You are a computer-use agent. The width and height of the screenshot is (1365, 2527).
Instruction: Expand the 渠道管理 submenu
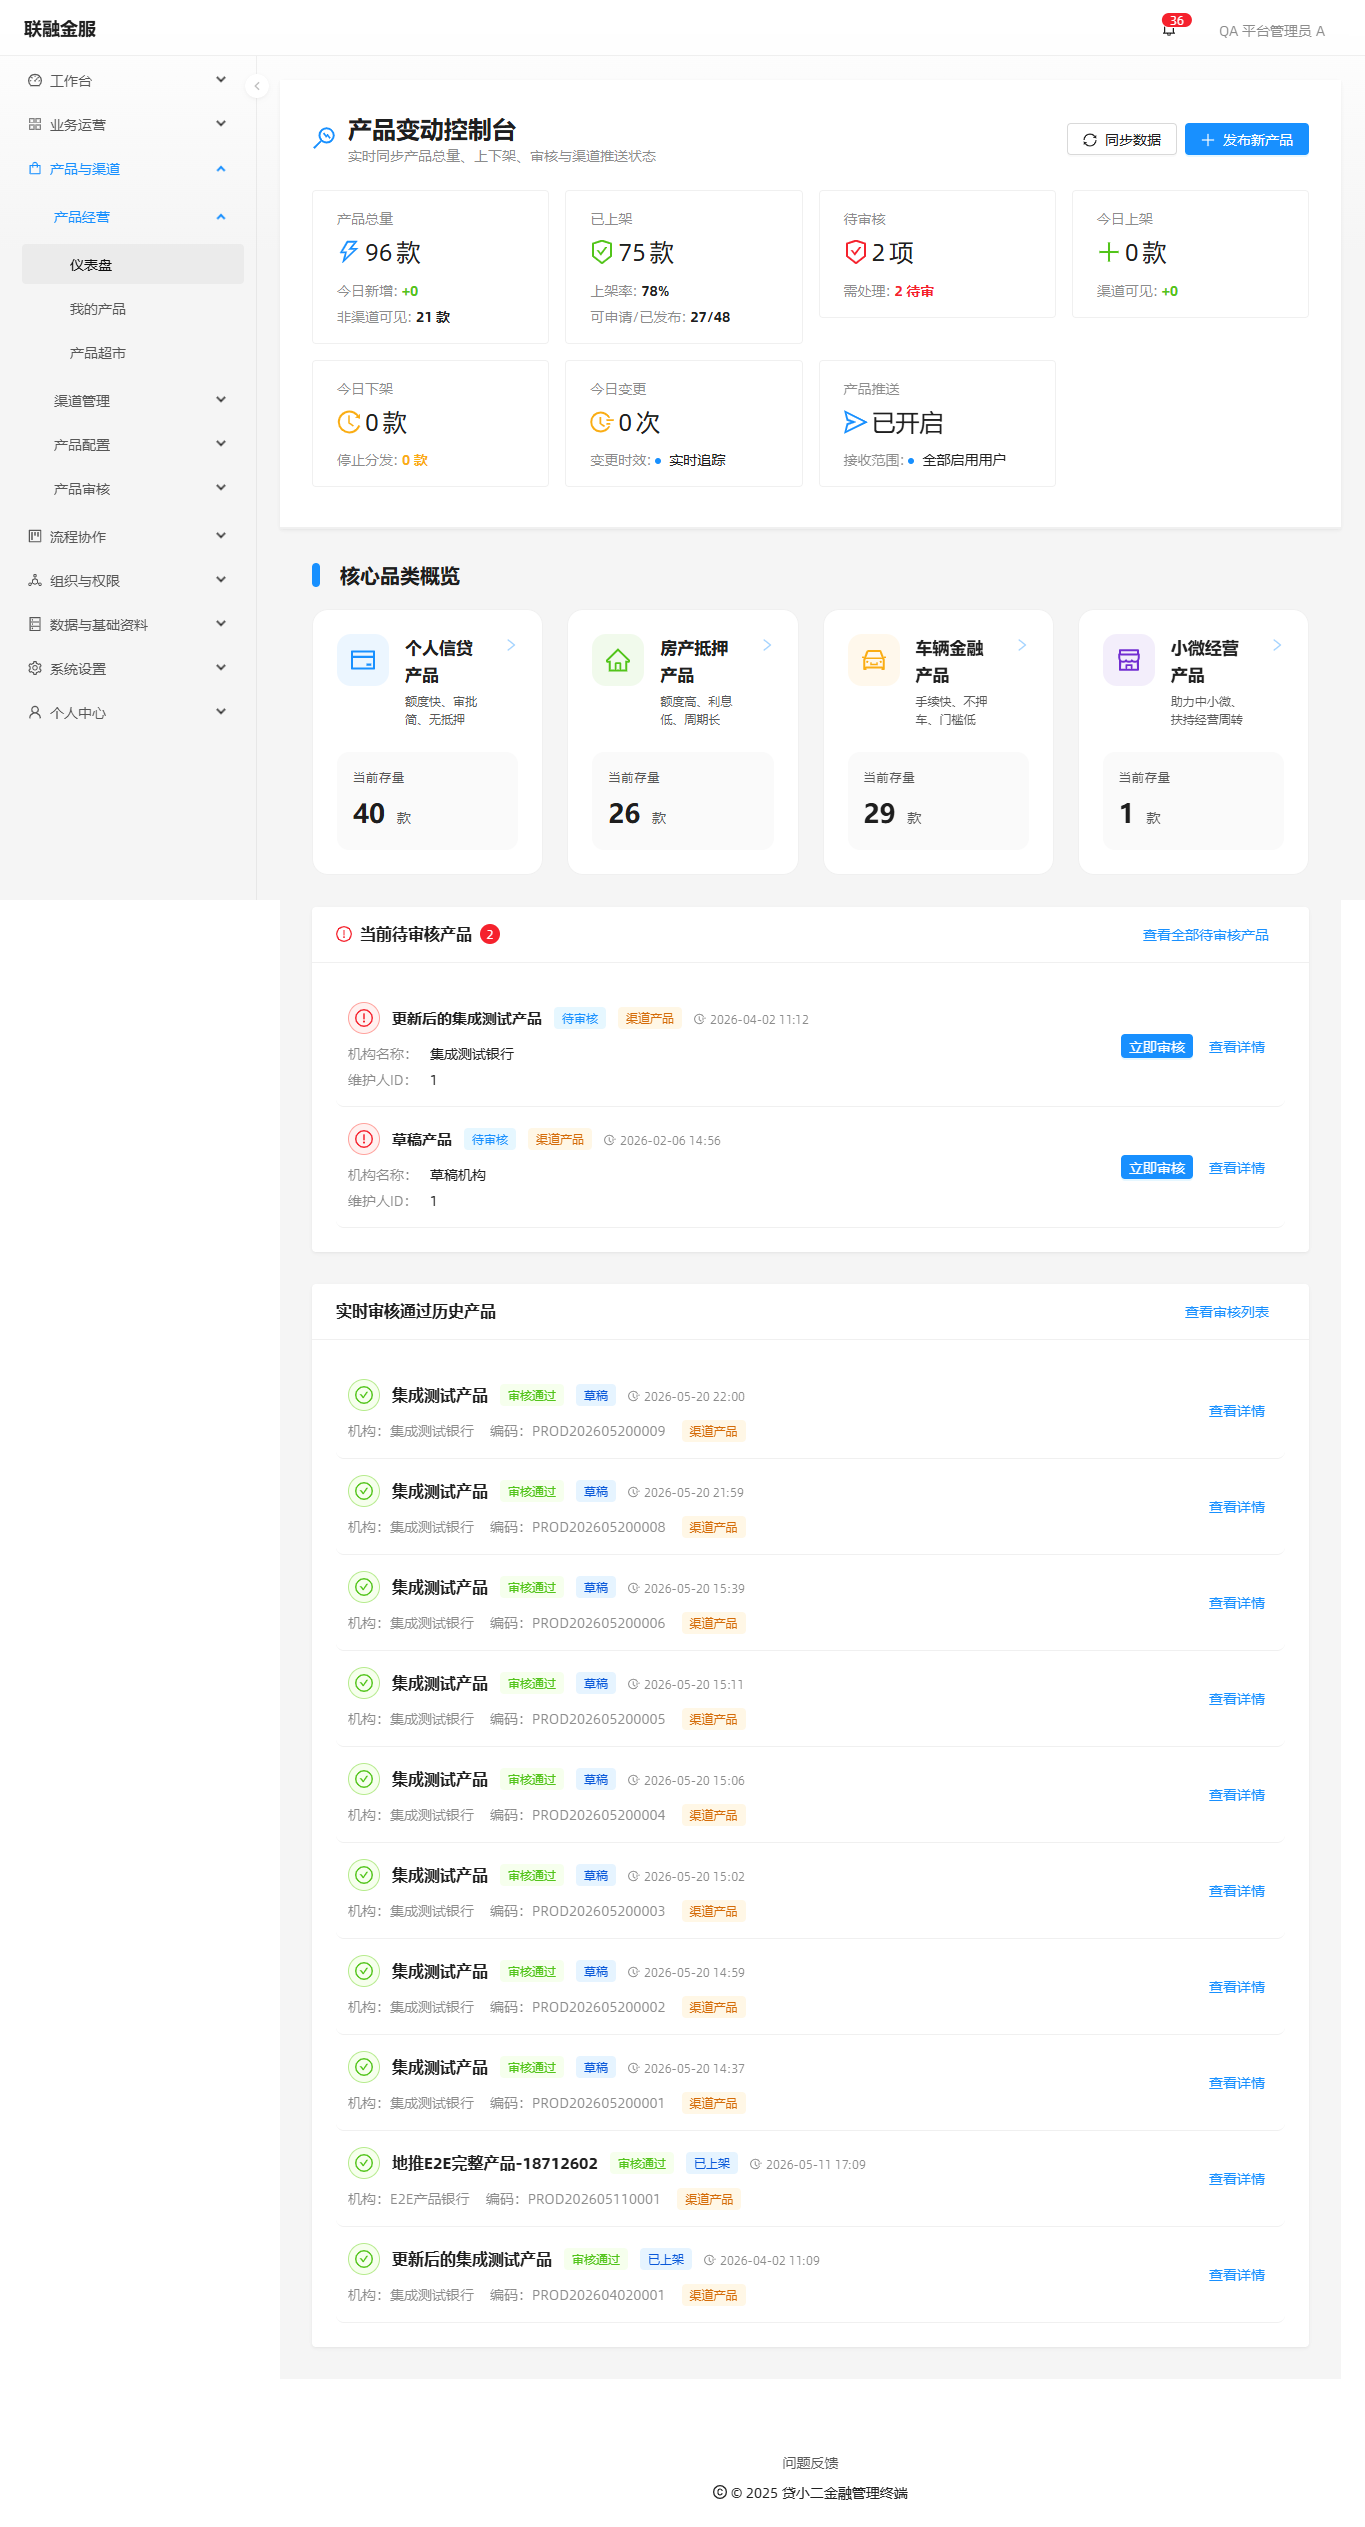[x=133, y=400]
